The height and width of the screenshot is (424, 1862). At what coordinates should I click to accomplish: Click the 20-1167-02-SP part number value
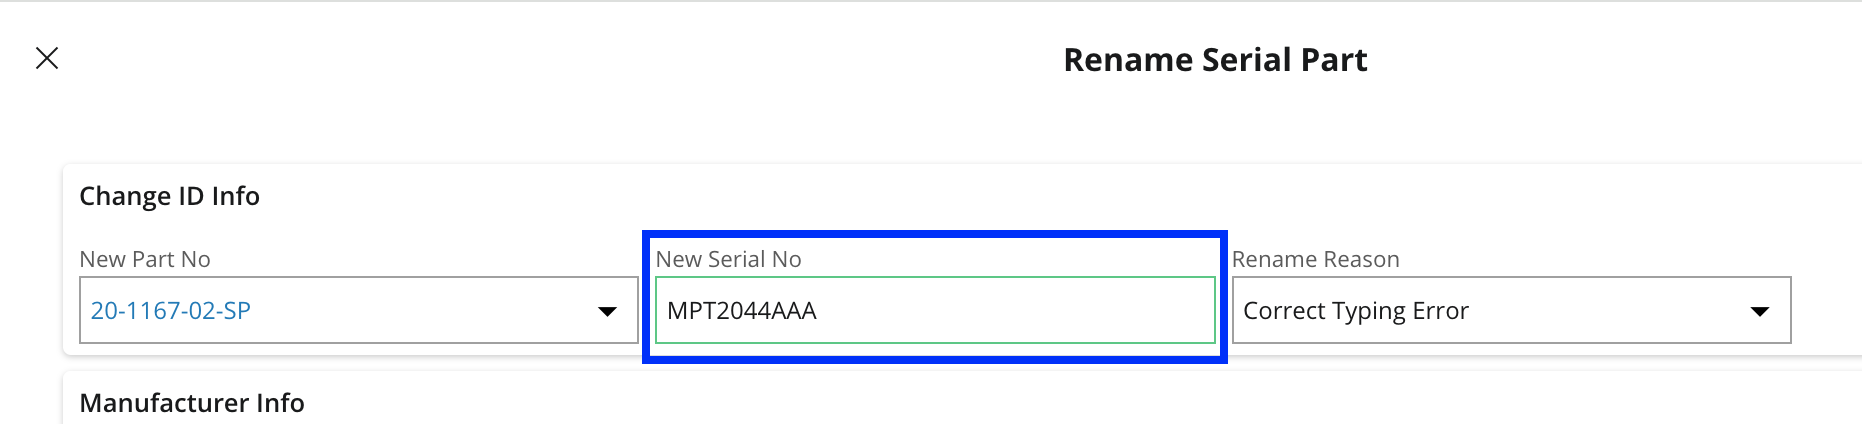tap(171, 311)
